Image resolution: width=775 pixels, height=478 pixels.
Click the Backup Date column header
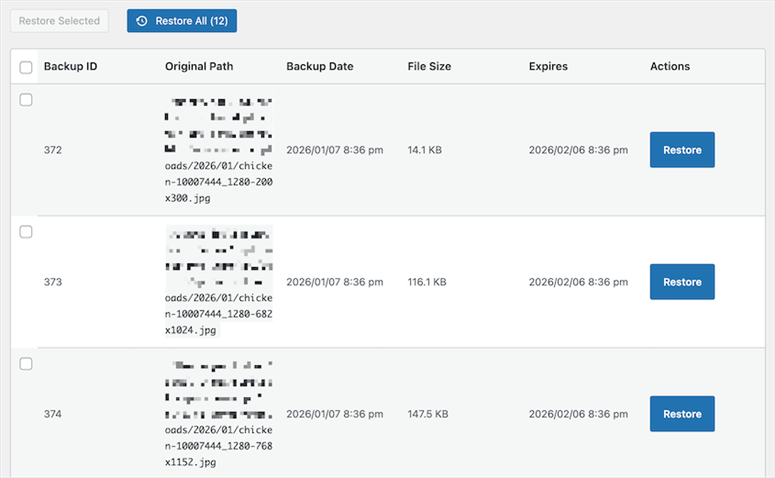point(319,67)
